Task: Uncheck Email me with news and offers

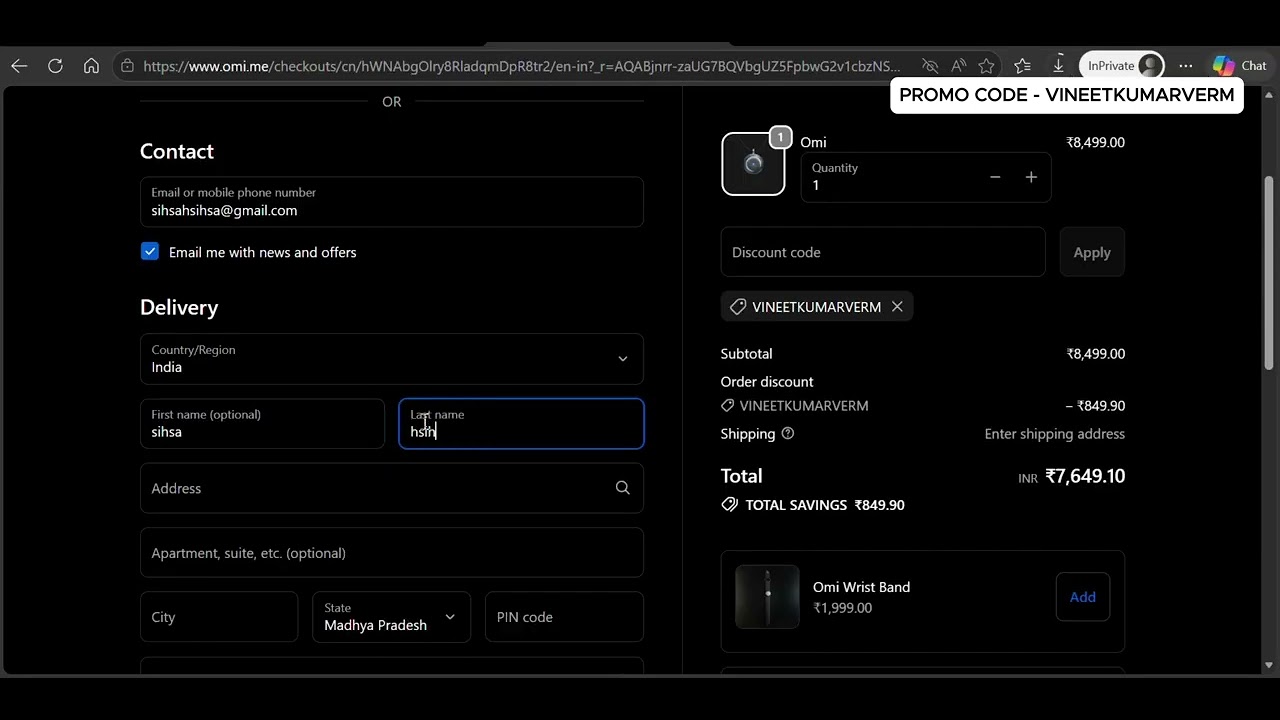Action: (150, 252)
